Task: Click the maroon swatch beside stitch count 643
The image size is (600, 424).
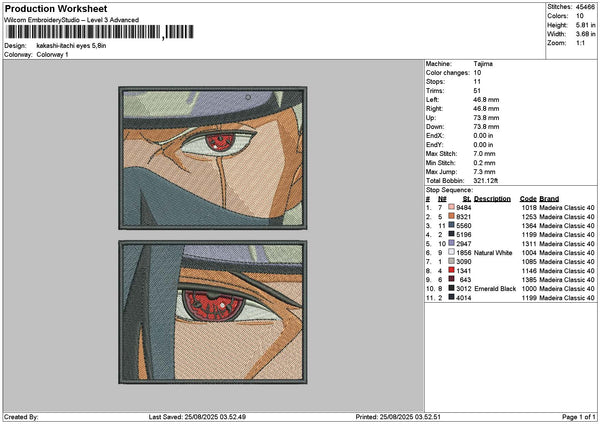Action: coord(452,279)
